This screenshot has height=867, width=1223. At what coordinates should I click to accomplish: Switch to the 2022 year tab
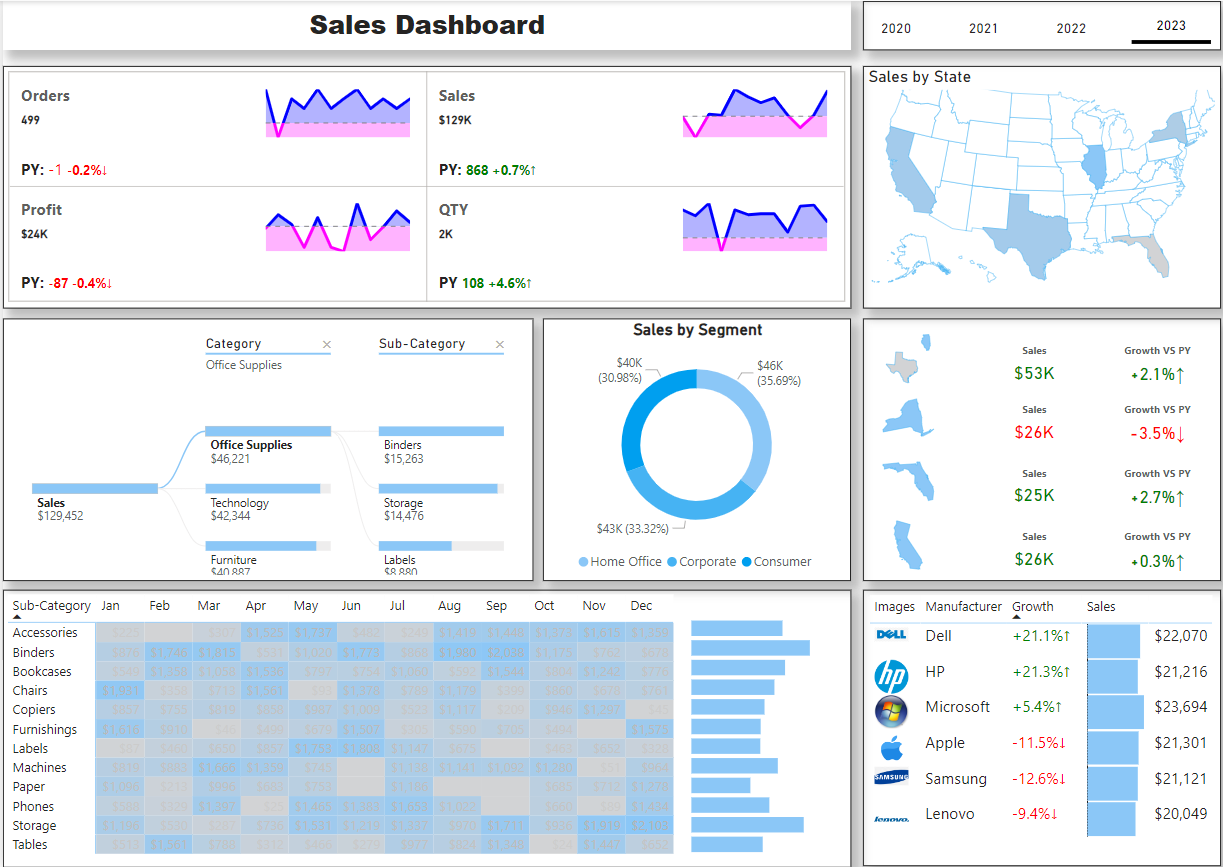[x=1070, y=28]
